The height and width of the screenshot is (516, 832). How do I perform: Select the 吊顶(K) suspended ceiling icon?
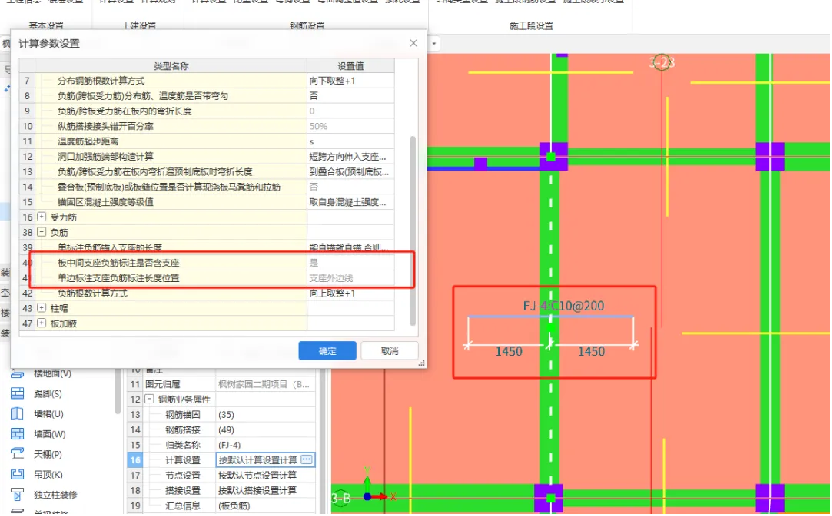pyautogui.click(x=17, y=474)
